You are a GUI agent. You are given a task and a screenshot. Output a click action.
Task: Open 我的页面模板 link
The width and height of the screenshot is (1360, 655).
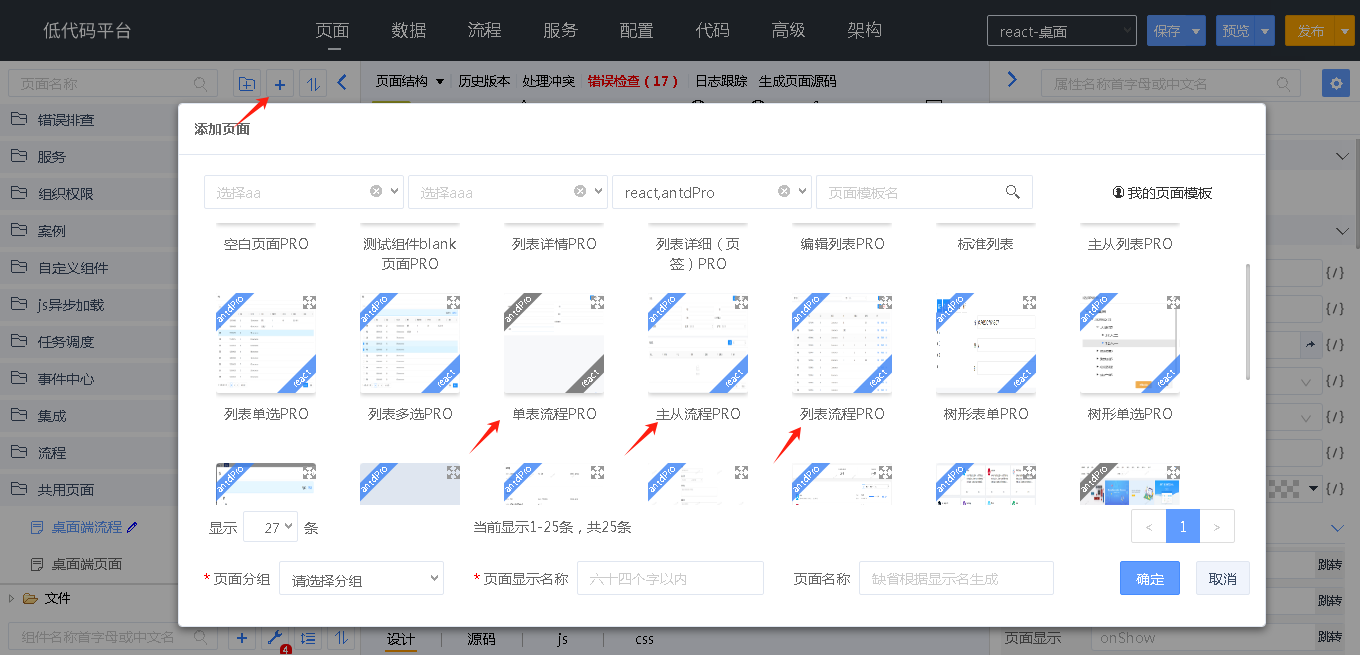pos(1162,192)
